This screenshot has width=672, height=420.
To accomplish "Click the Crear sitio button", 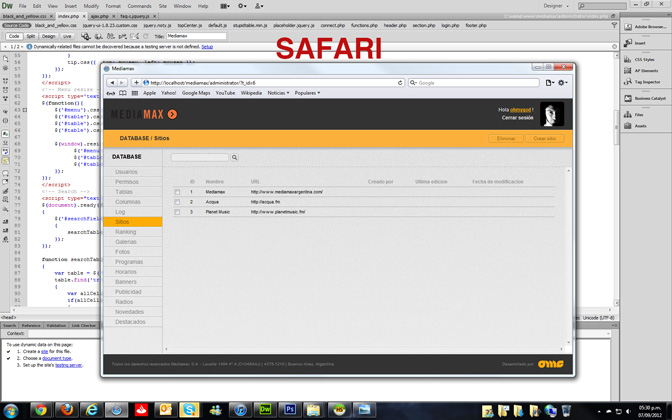I will (x=545, y=138).
